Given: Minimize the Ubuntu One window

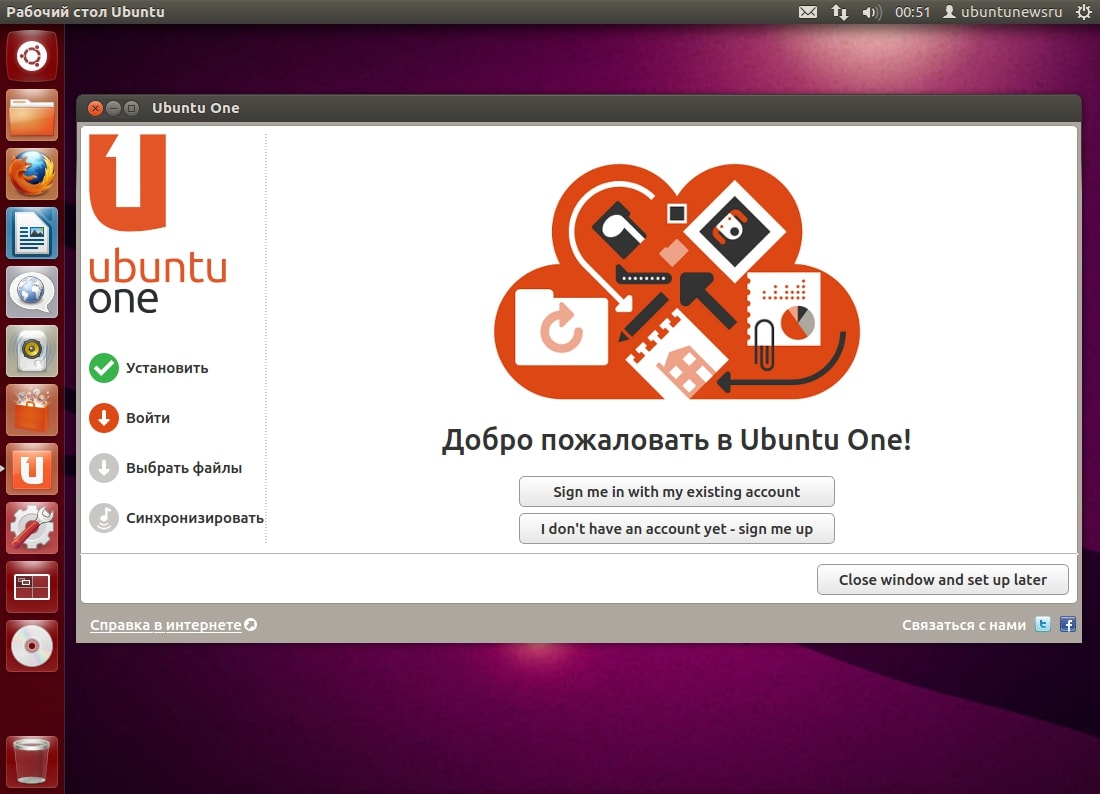Looking at the screenshot, I should (113, 108).
